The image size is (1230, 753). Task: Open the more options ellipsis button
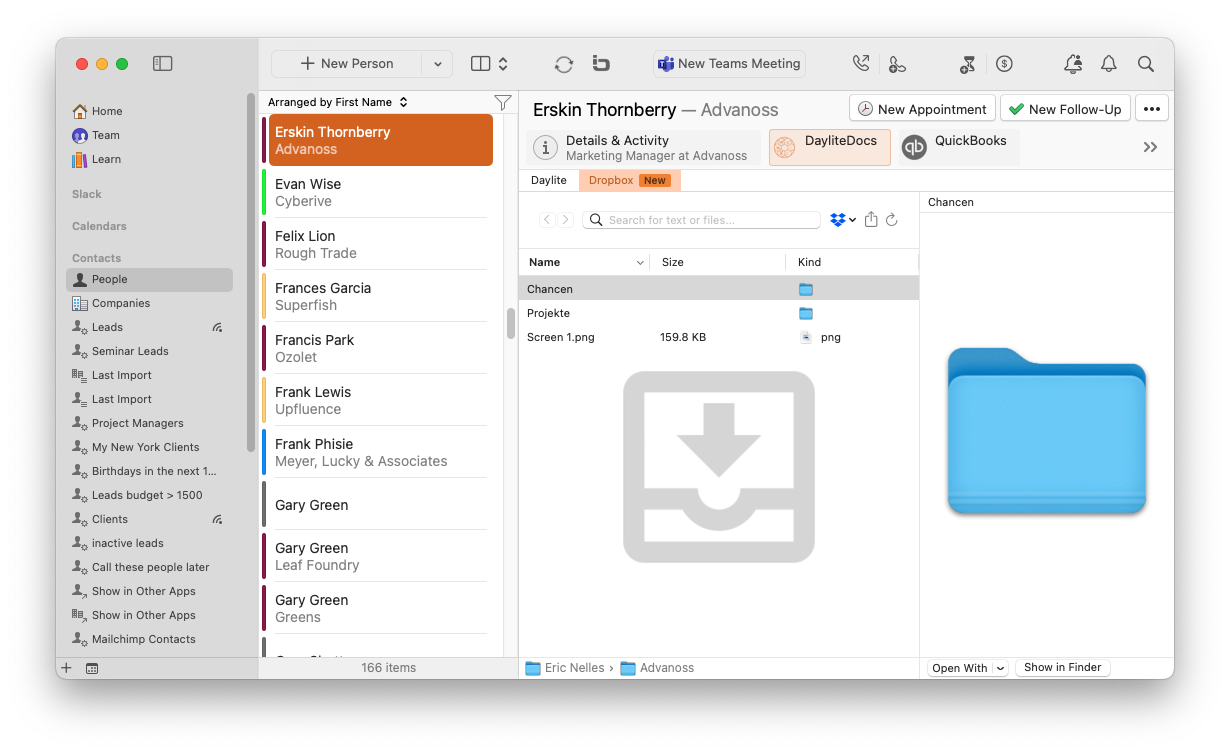coord(1152,109)
